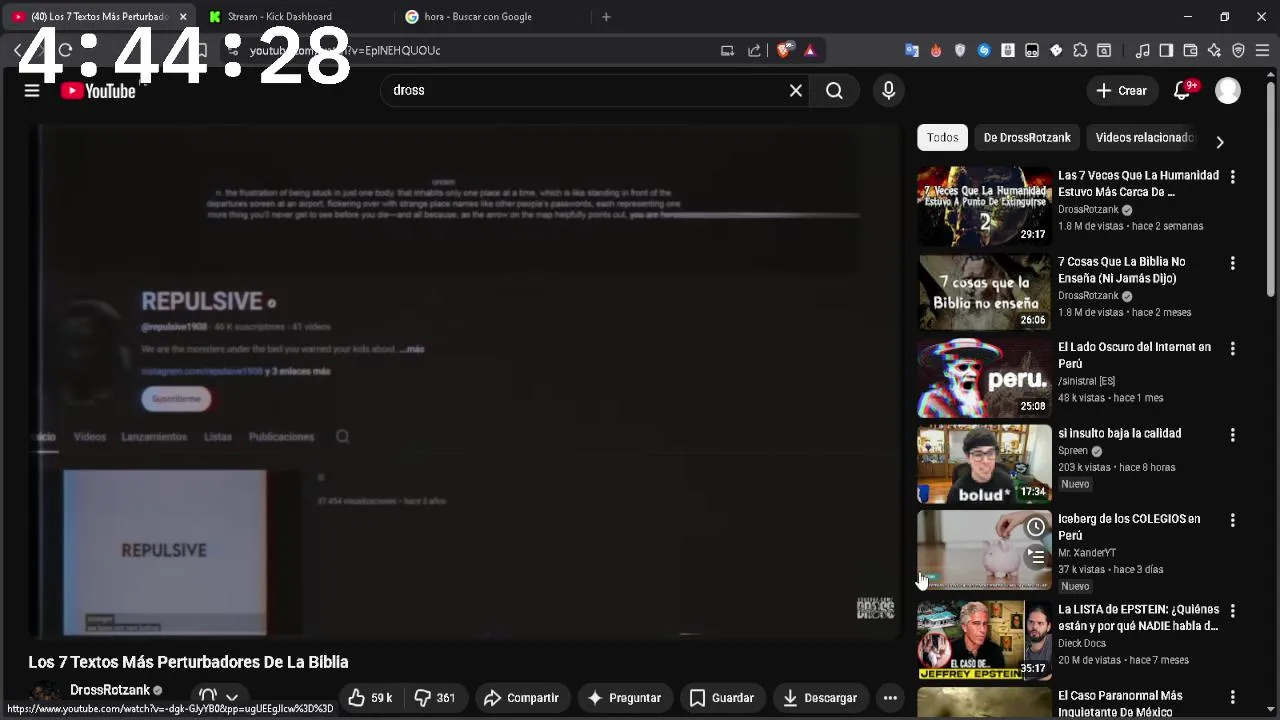Open options for El Lado Oscuro video
This screenshot has width=1280, height=720.
tap(1232, 349)
